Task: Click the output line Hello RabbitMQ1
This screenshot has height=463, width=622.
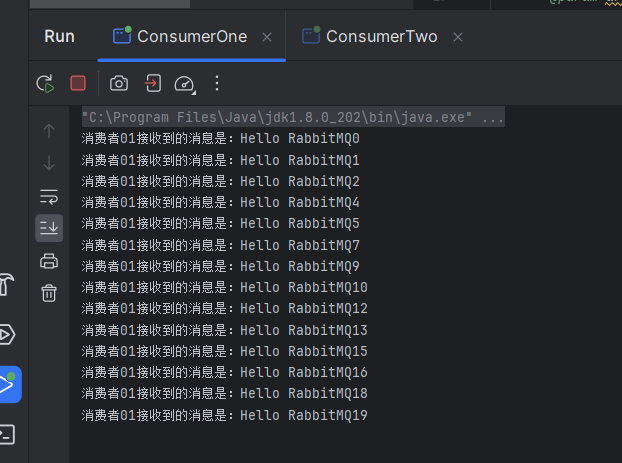Action: click(221, 160)
